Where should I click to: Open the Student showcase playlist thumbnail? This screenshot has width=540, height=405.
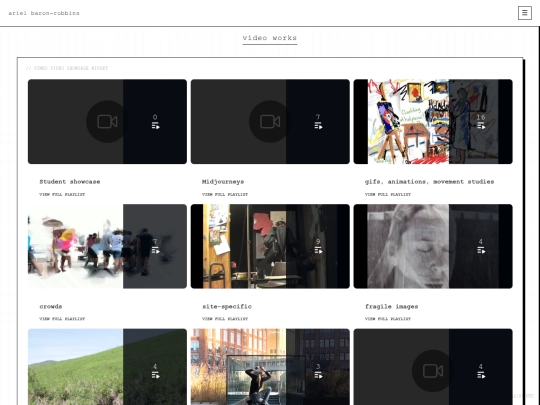107,122
